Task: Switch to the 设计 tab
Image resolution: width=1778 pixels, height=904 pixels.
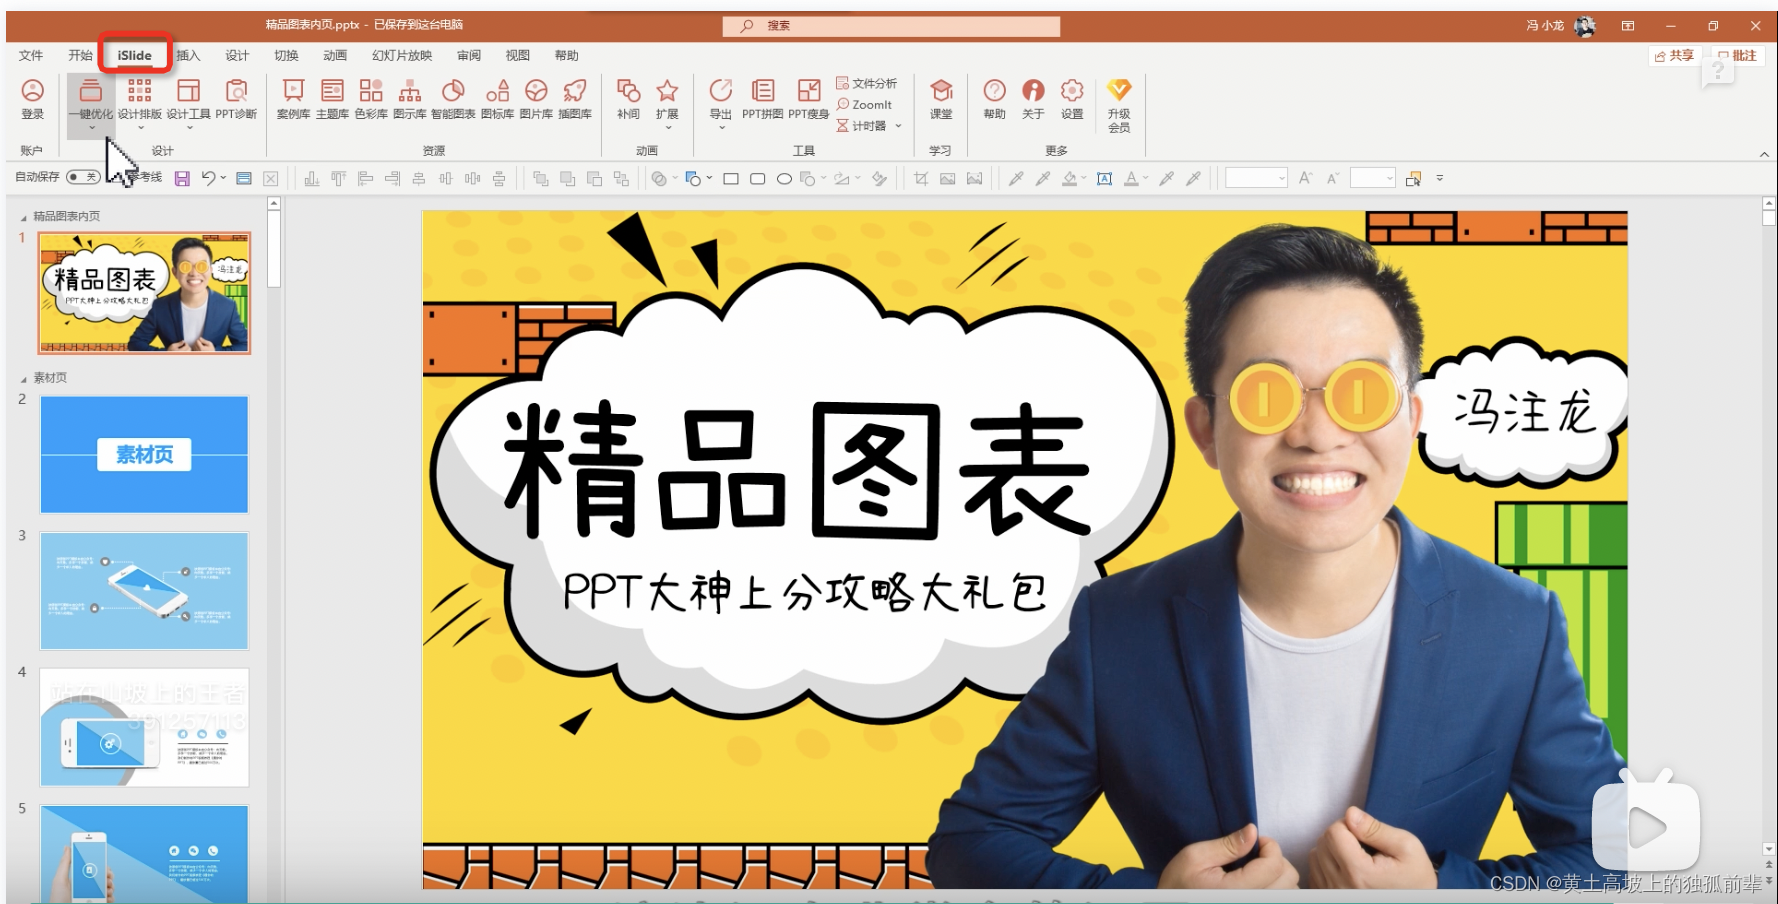Action: (x=237, y=55)
